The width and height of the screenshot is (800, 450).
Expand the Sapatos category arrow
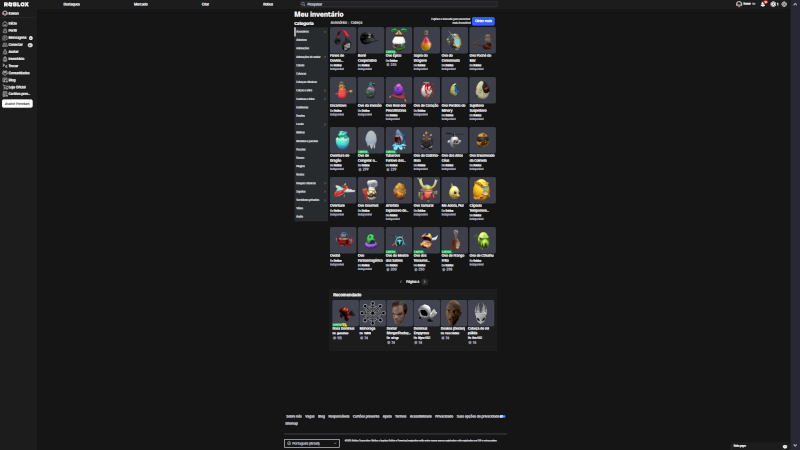325,191
